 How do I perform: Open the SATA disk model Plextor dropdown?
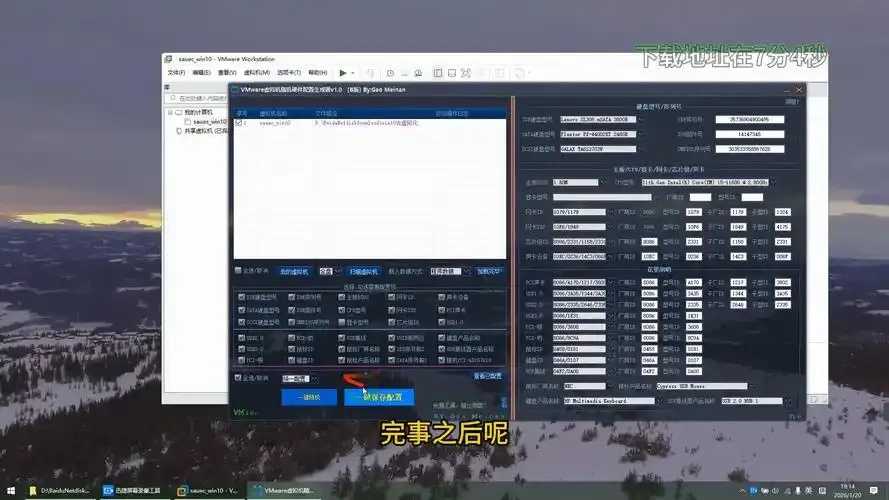pyautogui.click(x=602, y=134)
